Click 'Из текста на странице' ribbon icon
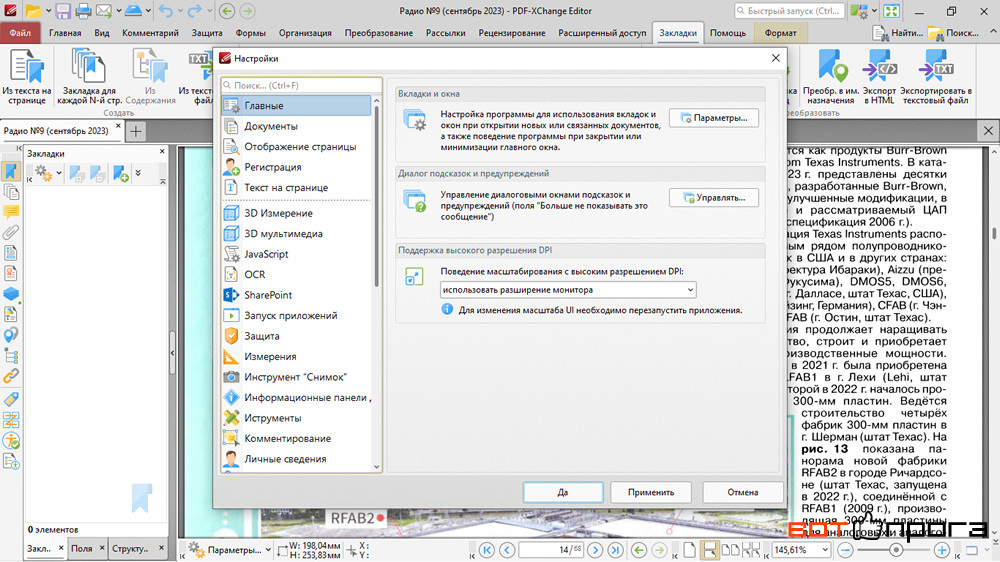 click(27, 77)
